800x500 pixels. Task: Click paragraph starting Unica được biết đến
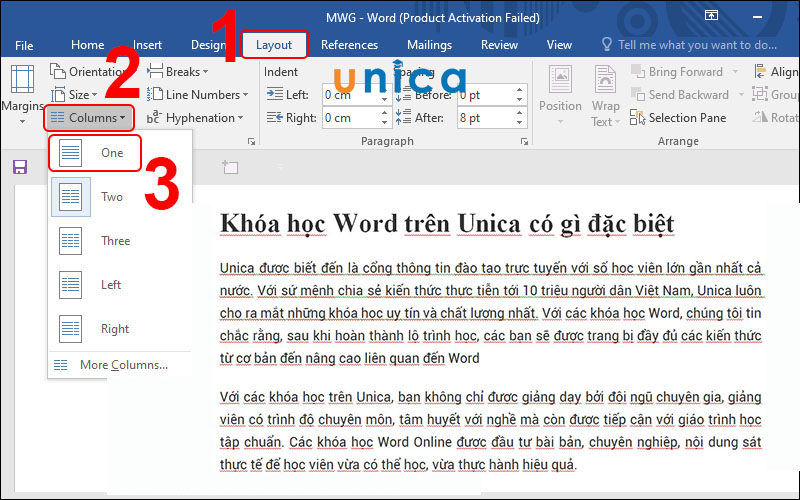tap(491, 313)
